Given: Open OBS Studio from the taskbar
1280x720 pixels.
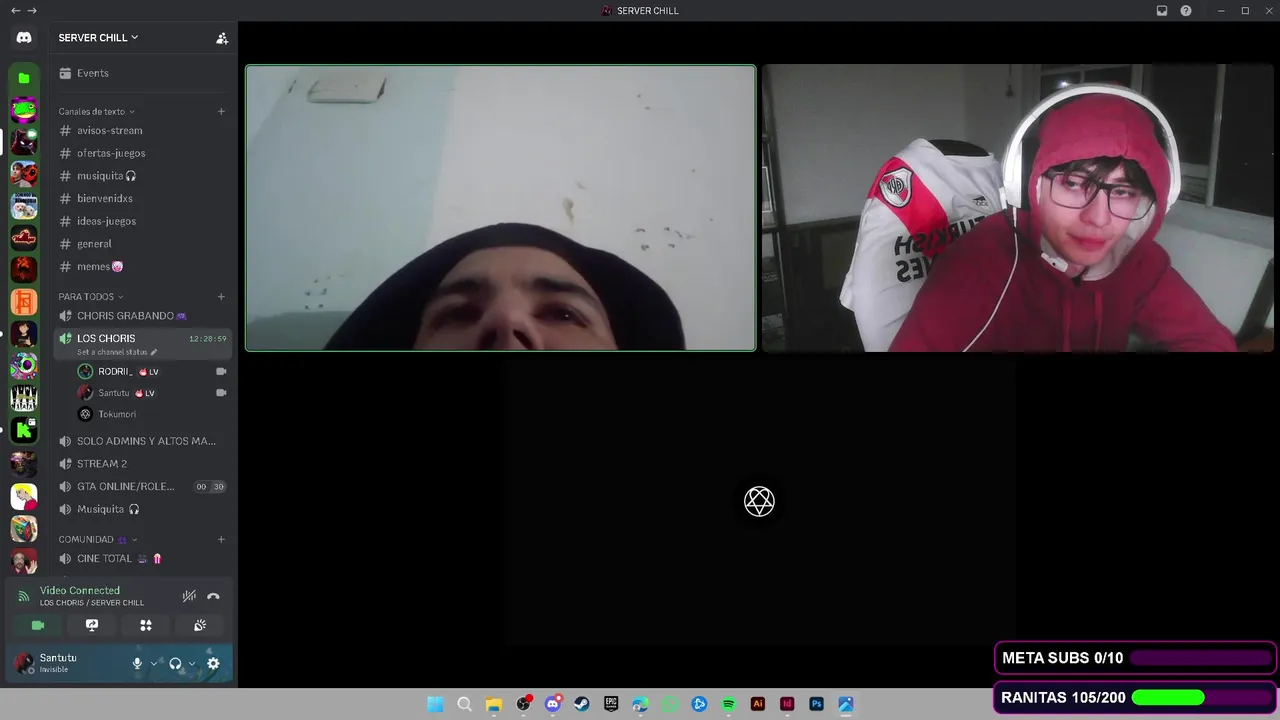Looking at the screenshot, I should point(523,704).
